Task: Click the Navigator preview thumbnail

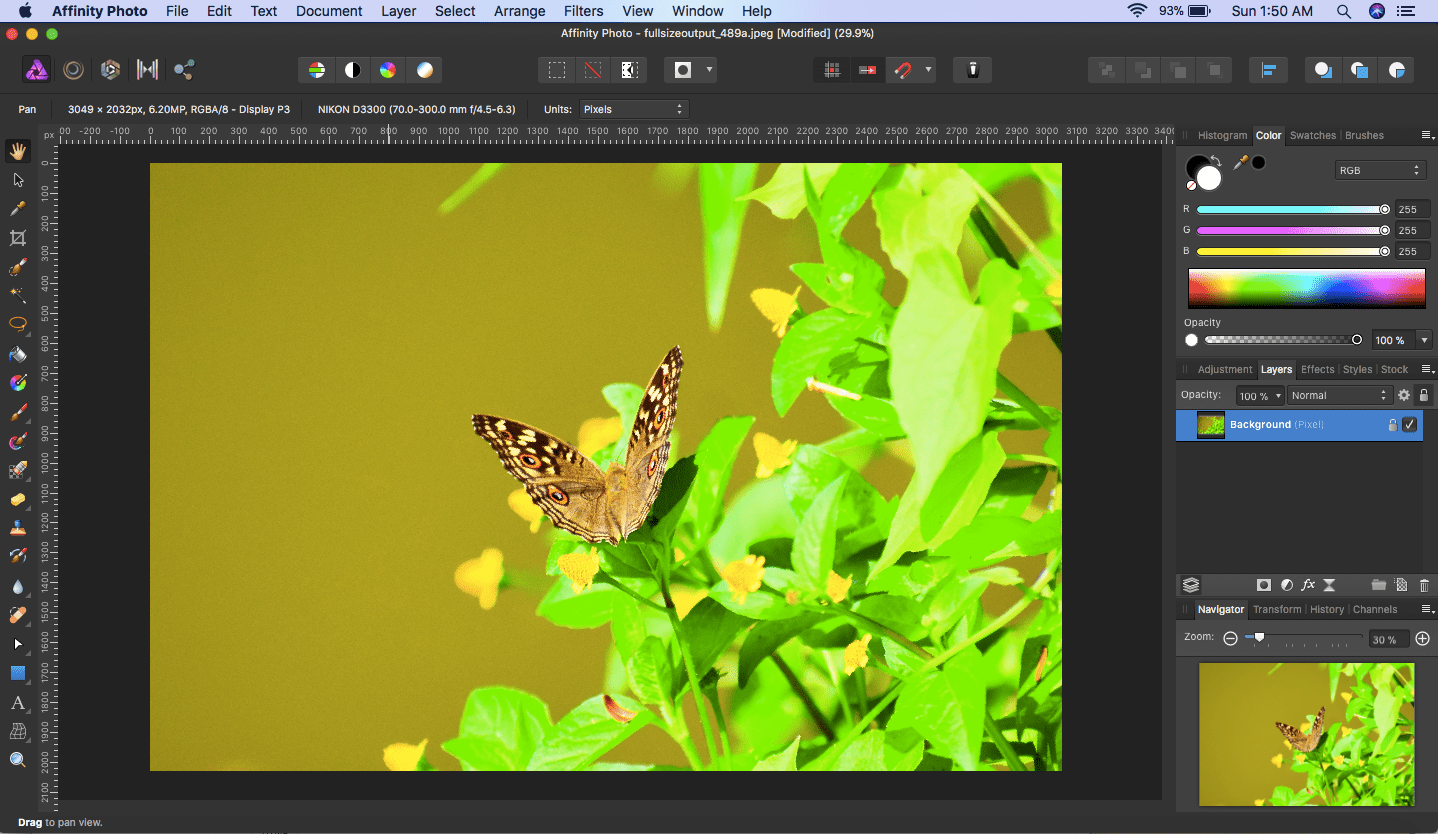Action: pyautogui.click(x=1306, y=734)
